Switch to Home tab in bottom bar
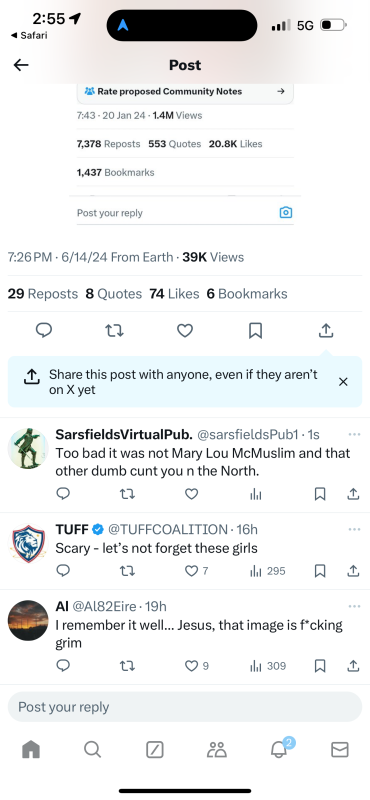The width and height of the screenshot is (370, 800). 31,749
